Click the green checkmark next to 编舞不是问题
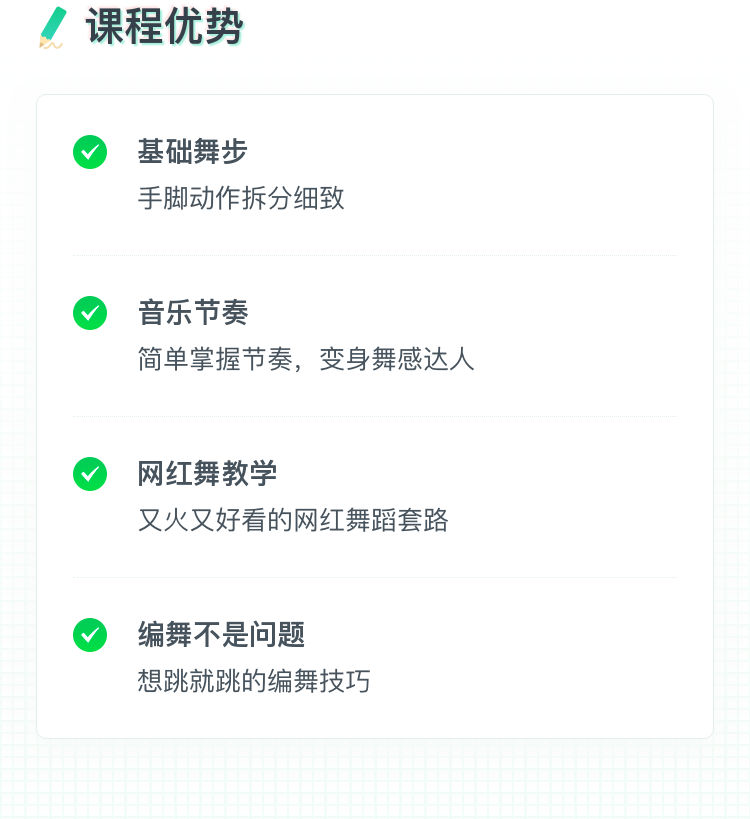Image resolution: width=750 pixels, height=819 pixels. (90, 635)
